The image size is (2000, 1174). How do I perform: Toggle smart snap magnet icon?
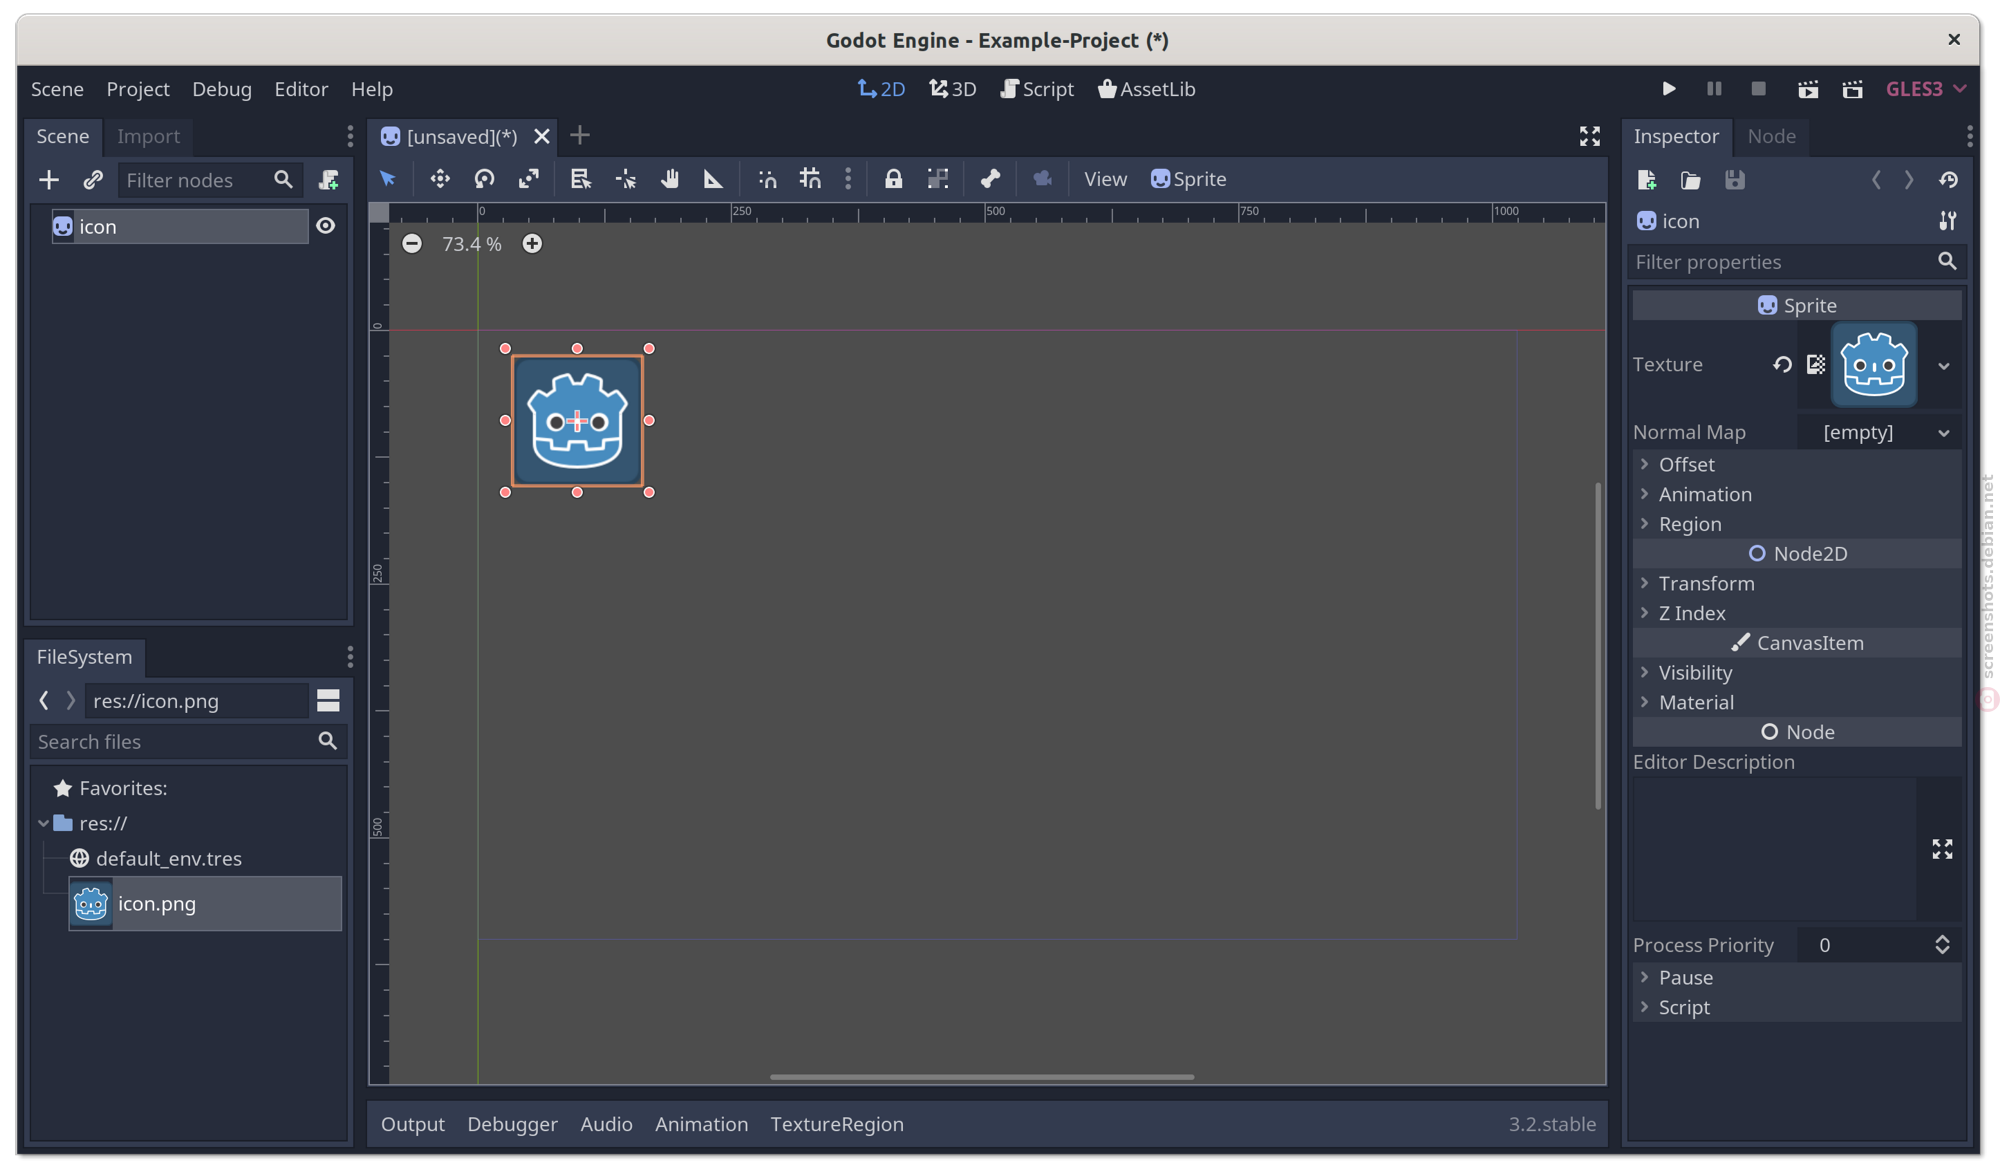[767, 179]
